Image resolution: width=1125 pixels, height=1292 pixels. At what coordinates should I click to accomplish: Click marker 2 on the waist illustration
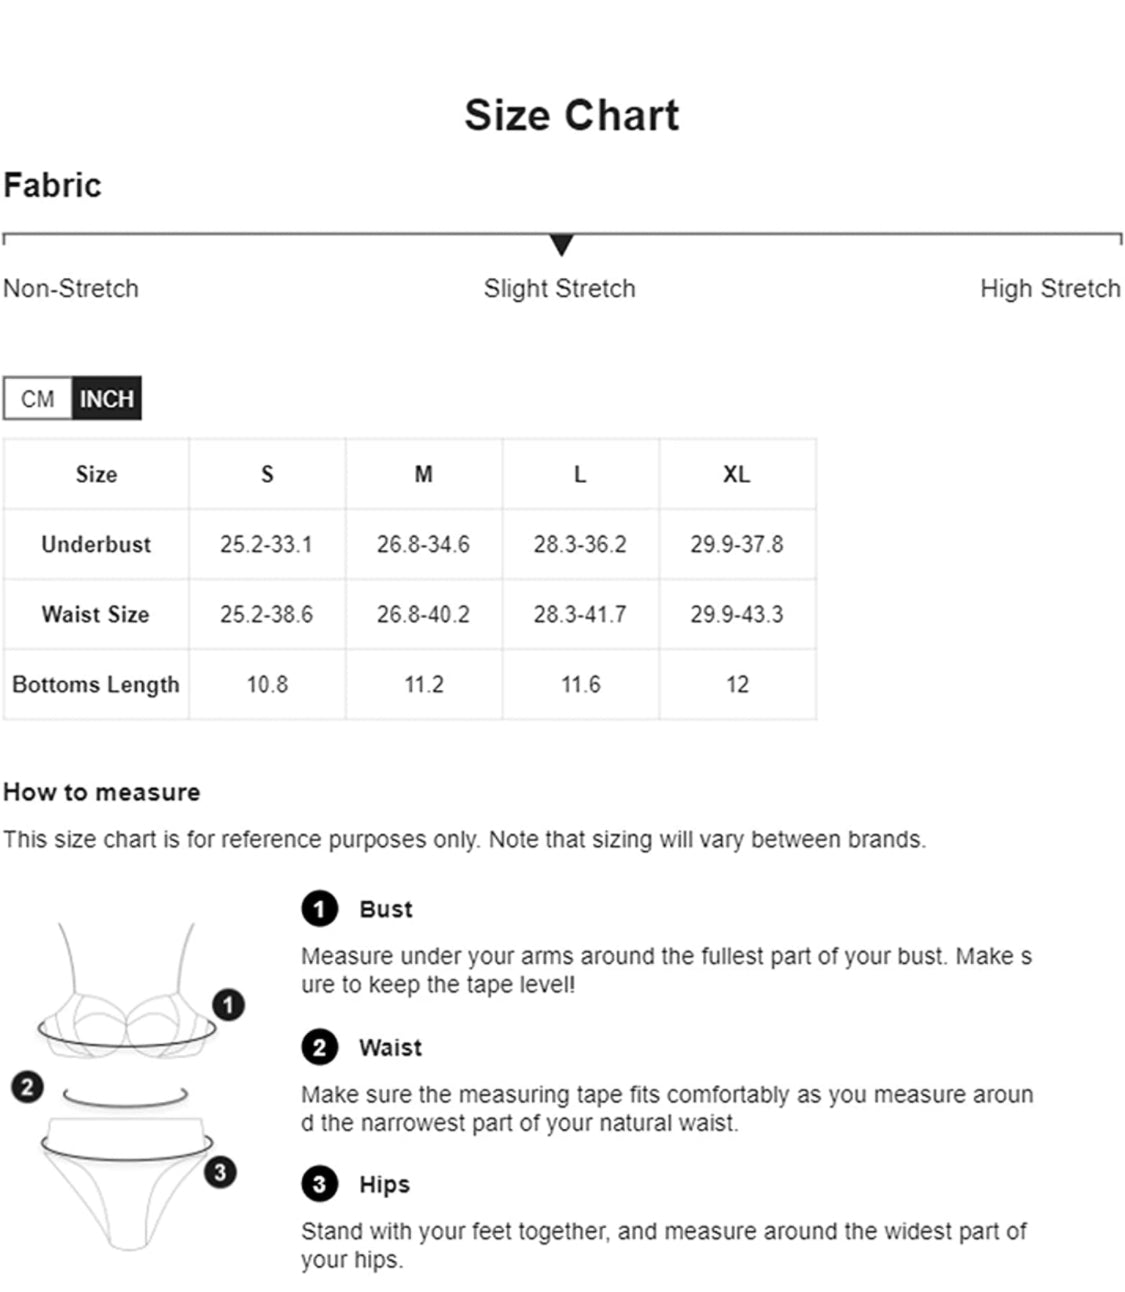(27, 1087)
